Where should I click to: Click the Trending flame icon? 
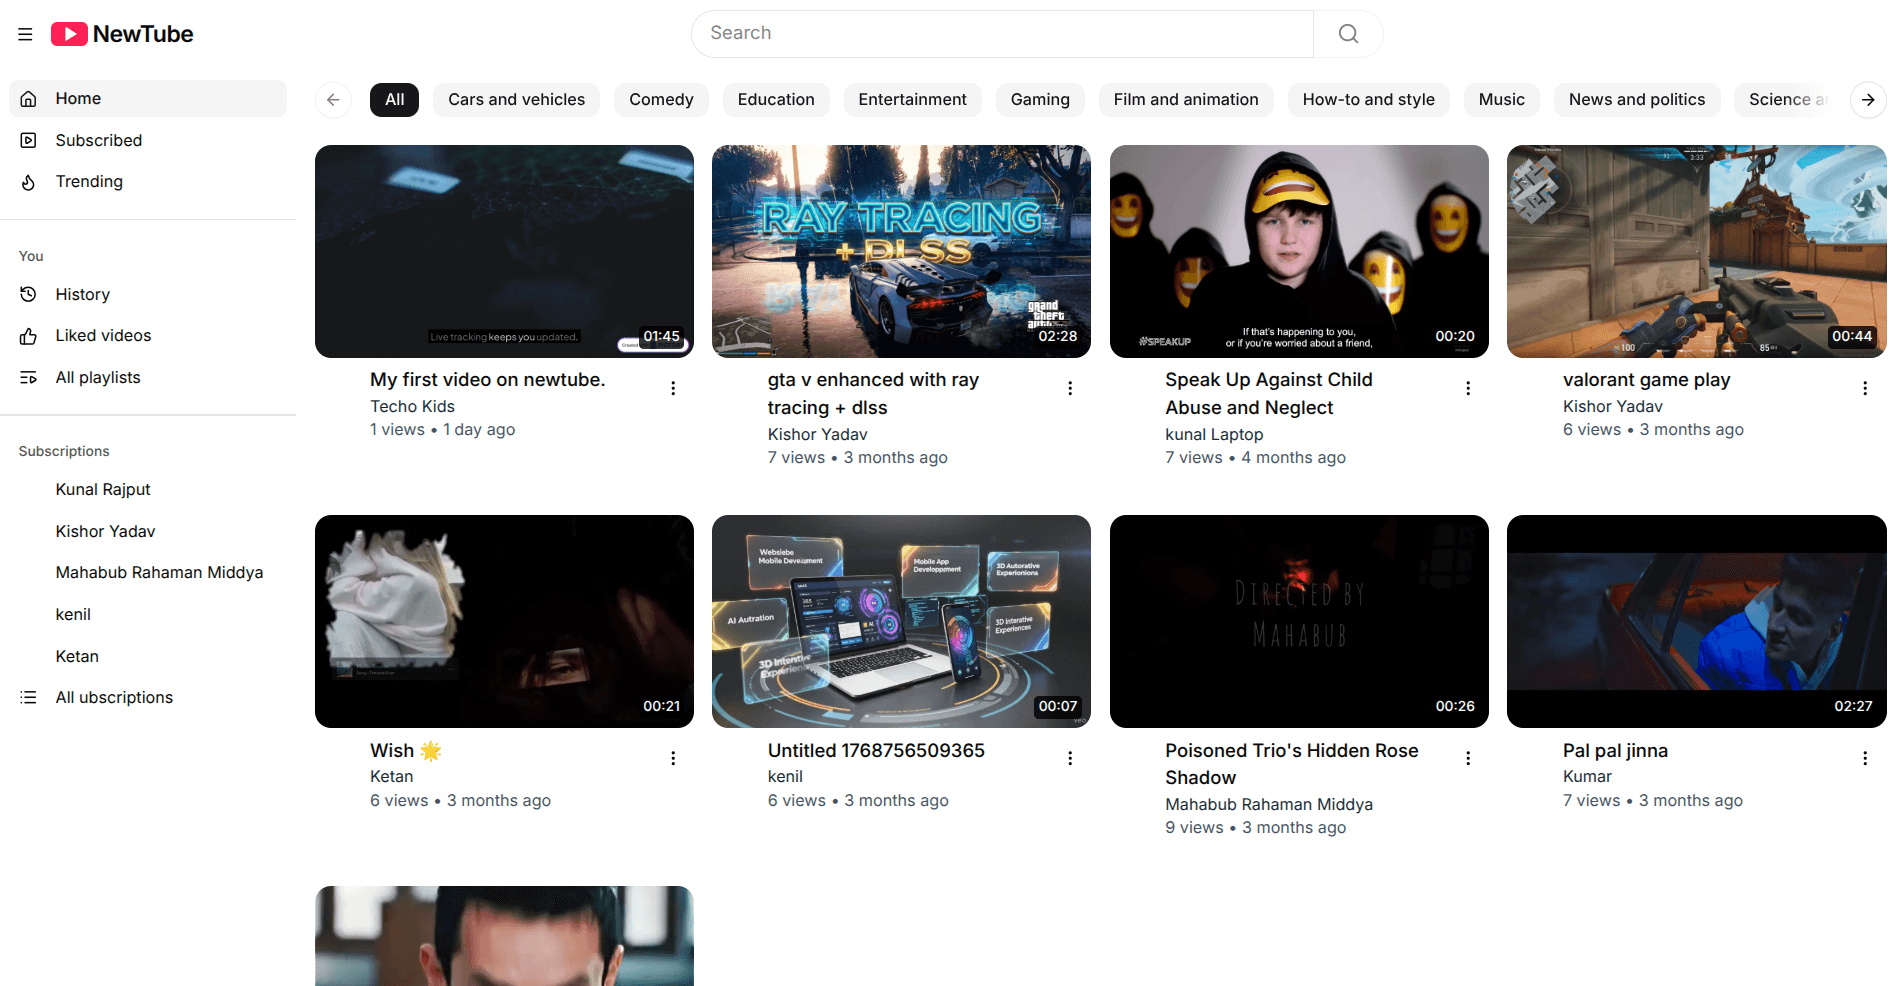(29, 182)
